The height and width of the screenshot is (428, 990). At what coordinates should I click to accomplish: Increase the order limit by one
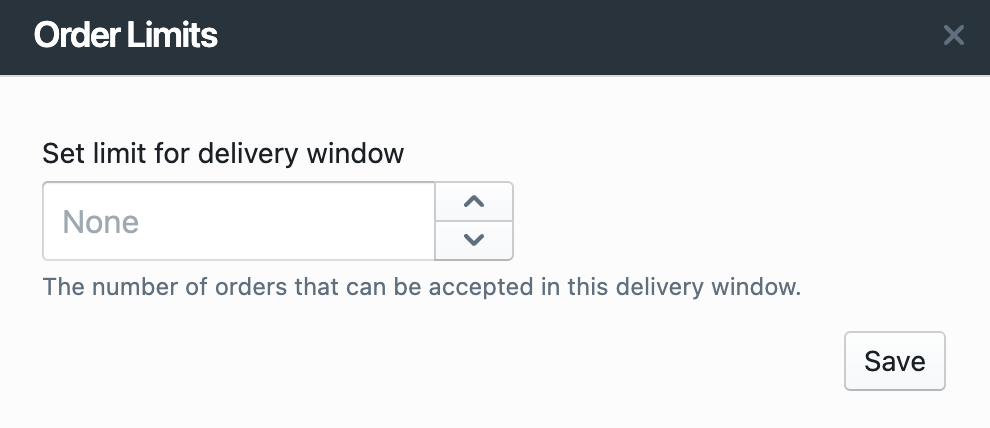pos(474,201)
